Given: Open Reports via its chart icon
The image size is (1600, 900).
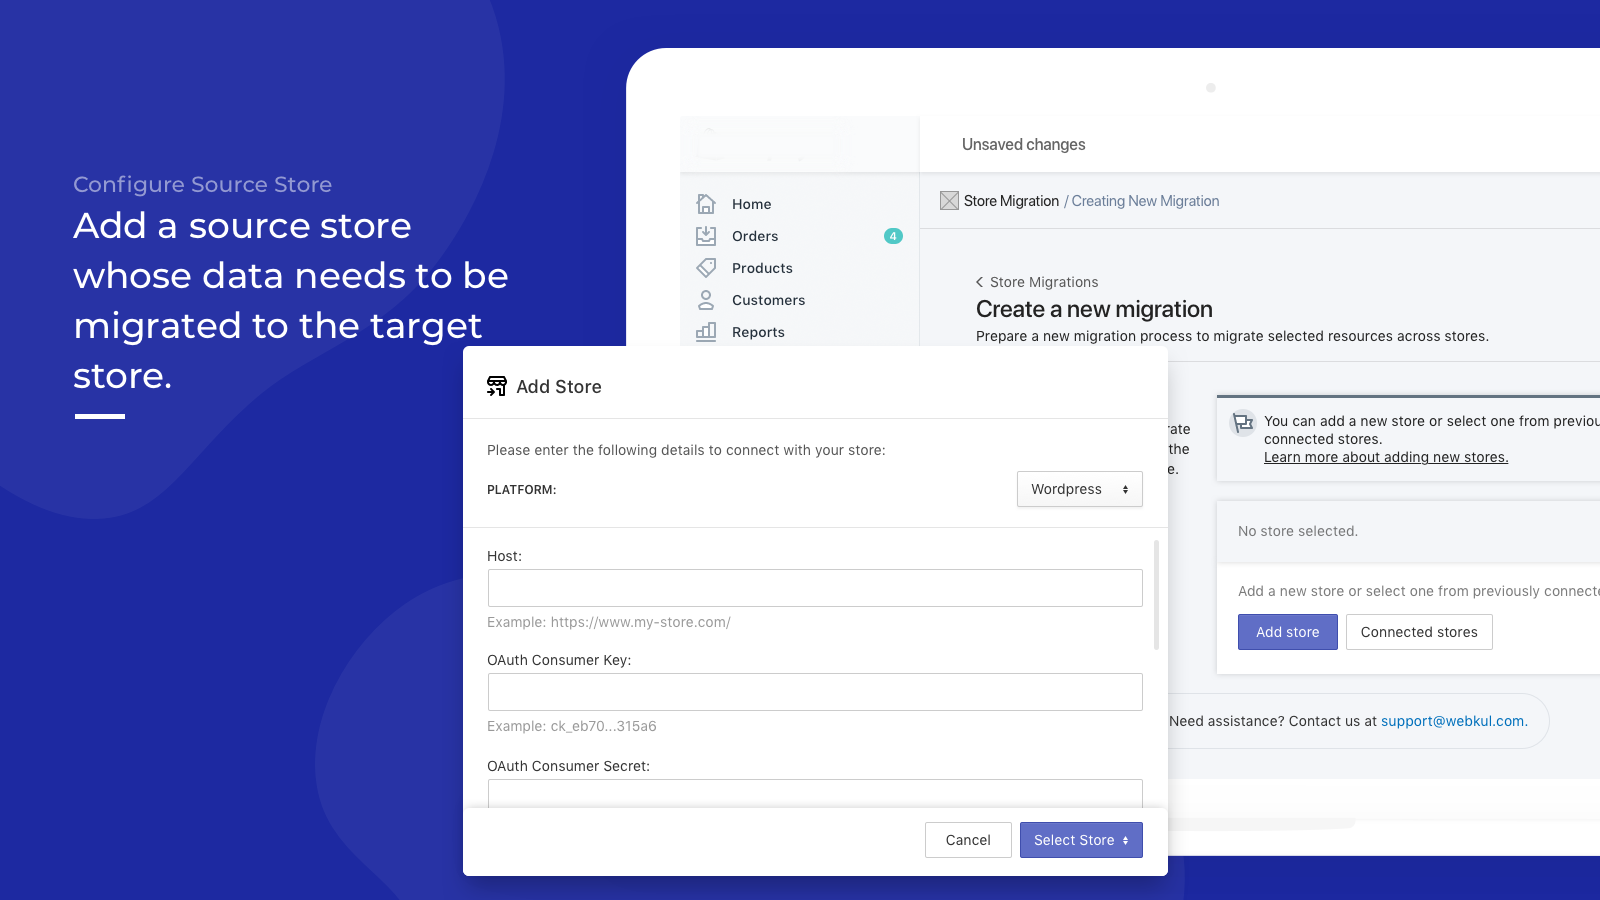Looking at the screenshot, I should click(706, 332).
